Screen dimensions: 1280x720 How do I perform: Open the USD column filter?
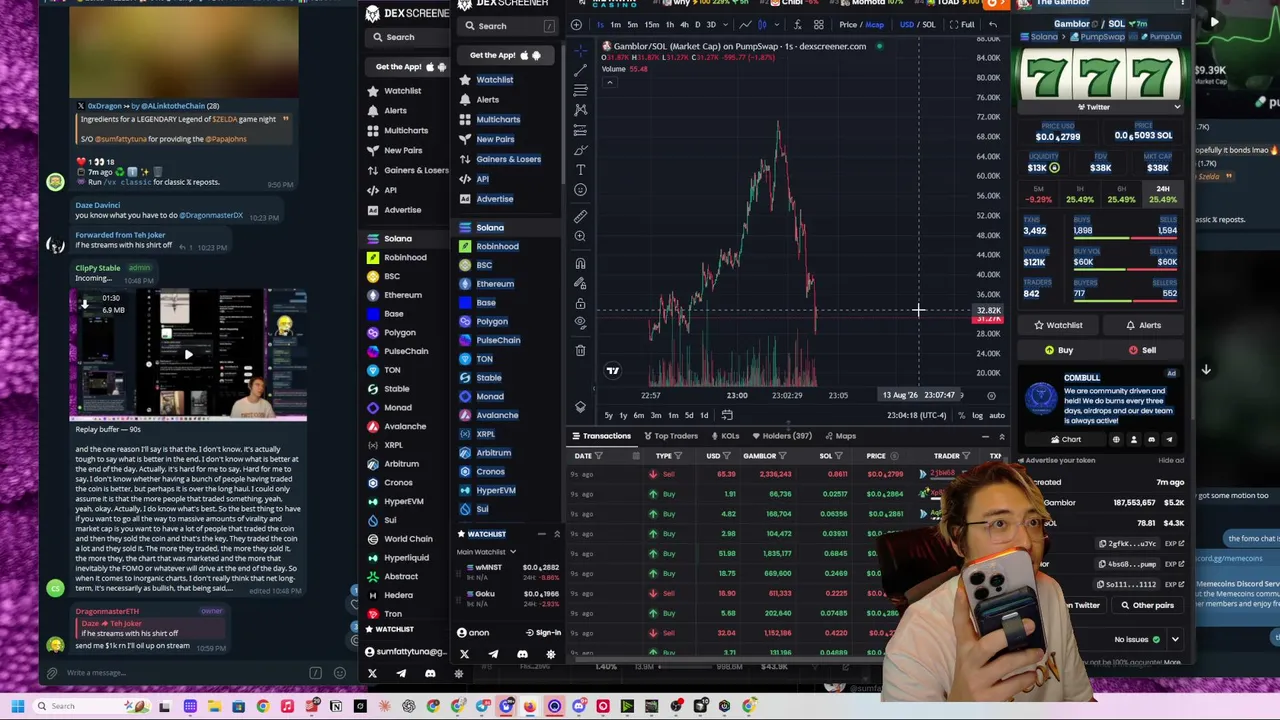(x=728, y=456)
